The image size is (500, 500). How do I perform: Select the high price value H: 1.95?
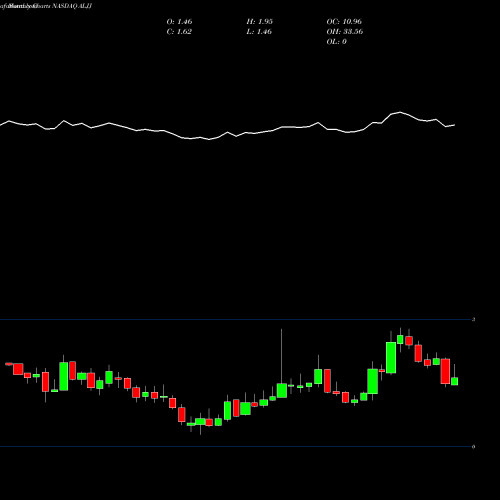point(260,22)
